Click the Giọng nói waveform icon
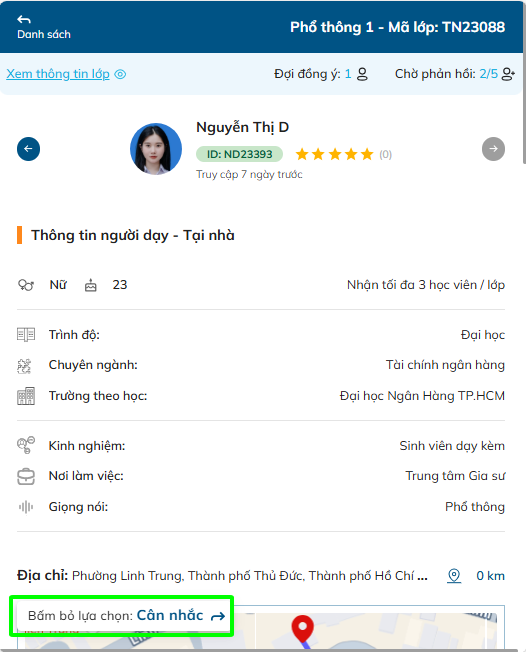This screenshot has height=652, width=526. pyautogui.click(x=26, y=507)
